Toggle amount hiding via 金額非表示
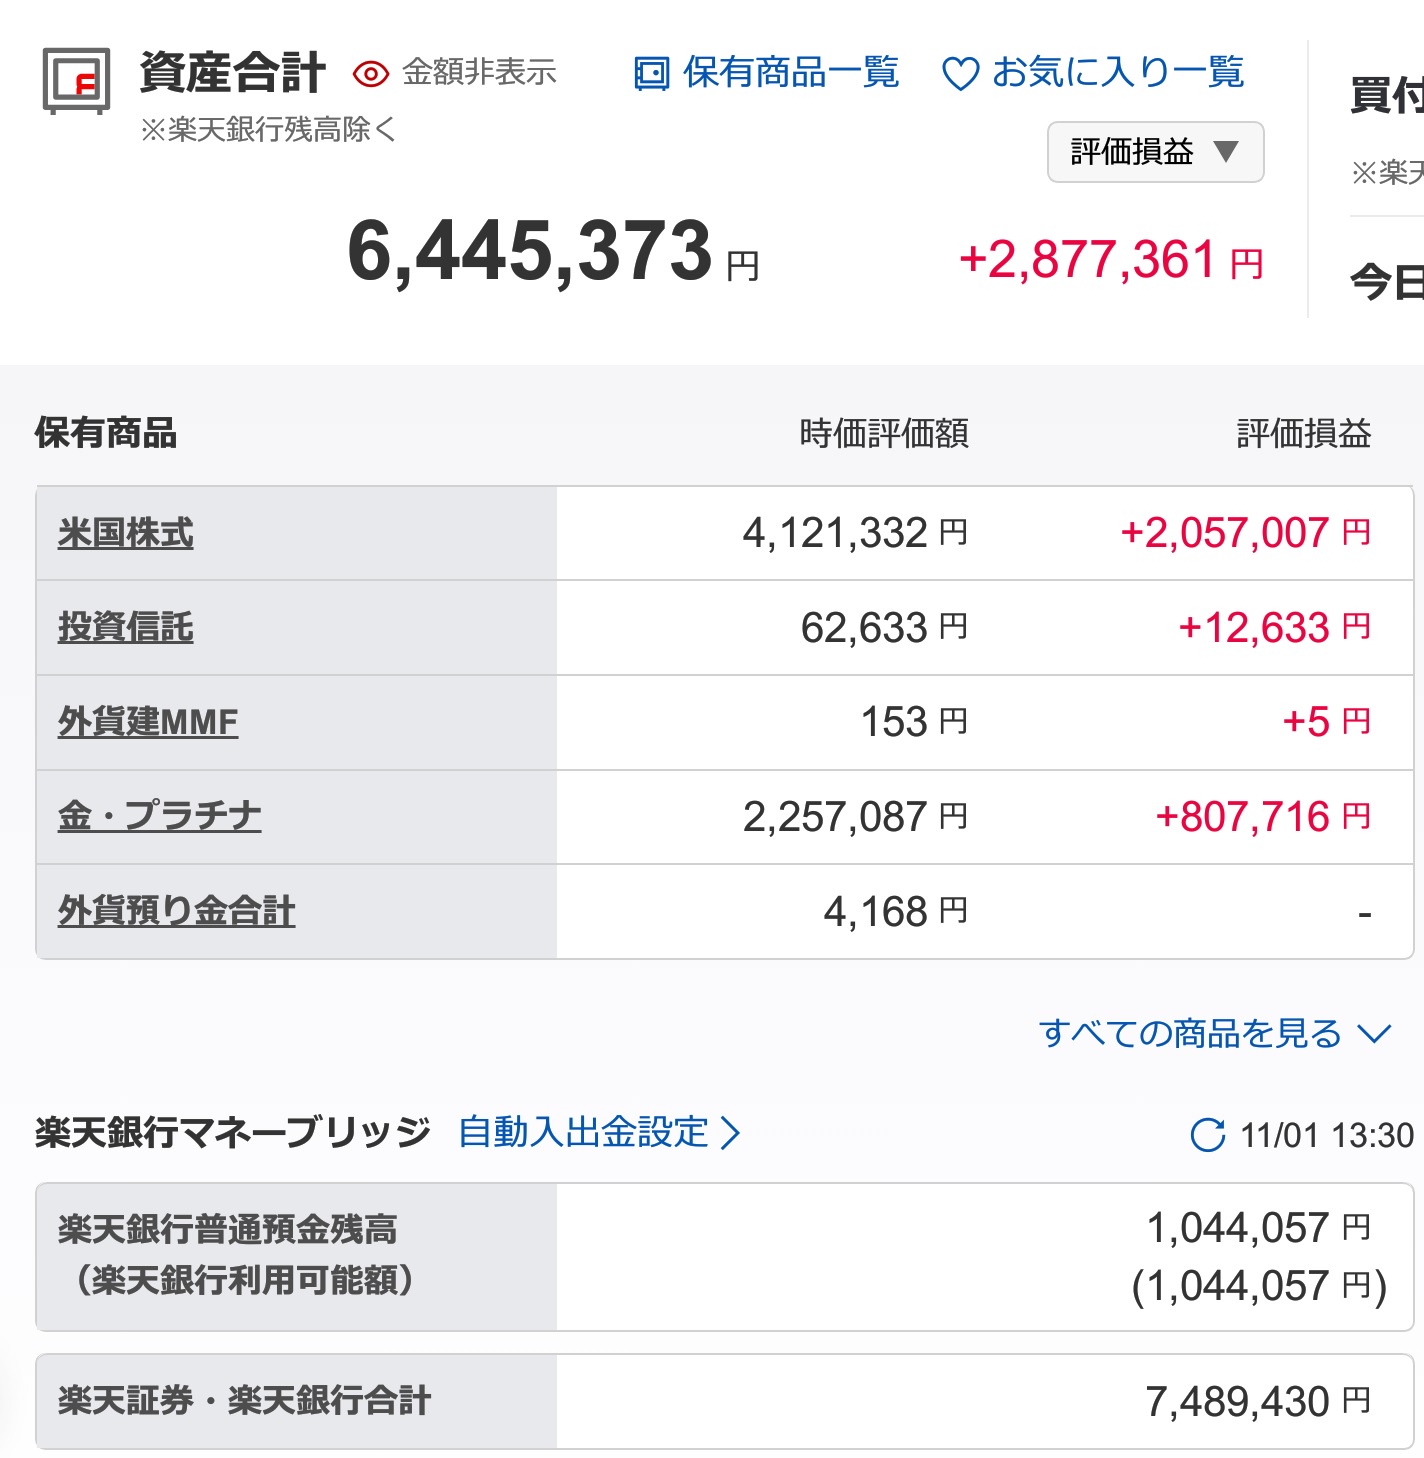 coord(478,72)
